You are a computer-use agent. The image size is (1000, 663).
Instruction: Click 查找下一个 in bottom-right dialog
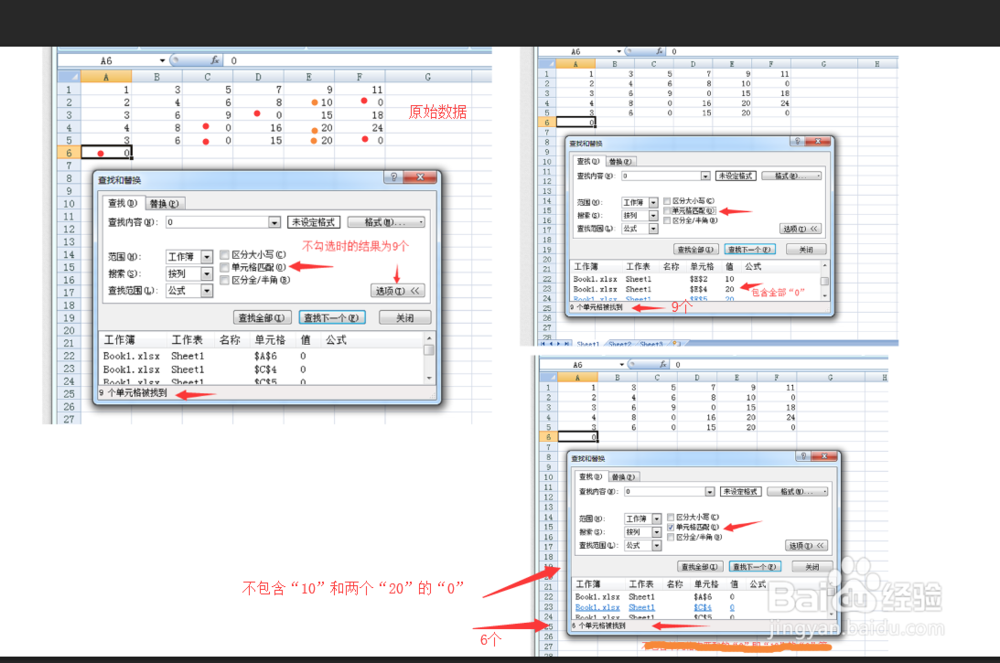coord(754,567)
